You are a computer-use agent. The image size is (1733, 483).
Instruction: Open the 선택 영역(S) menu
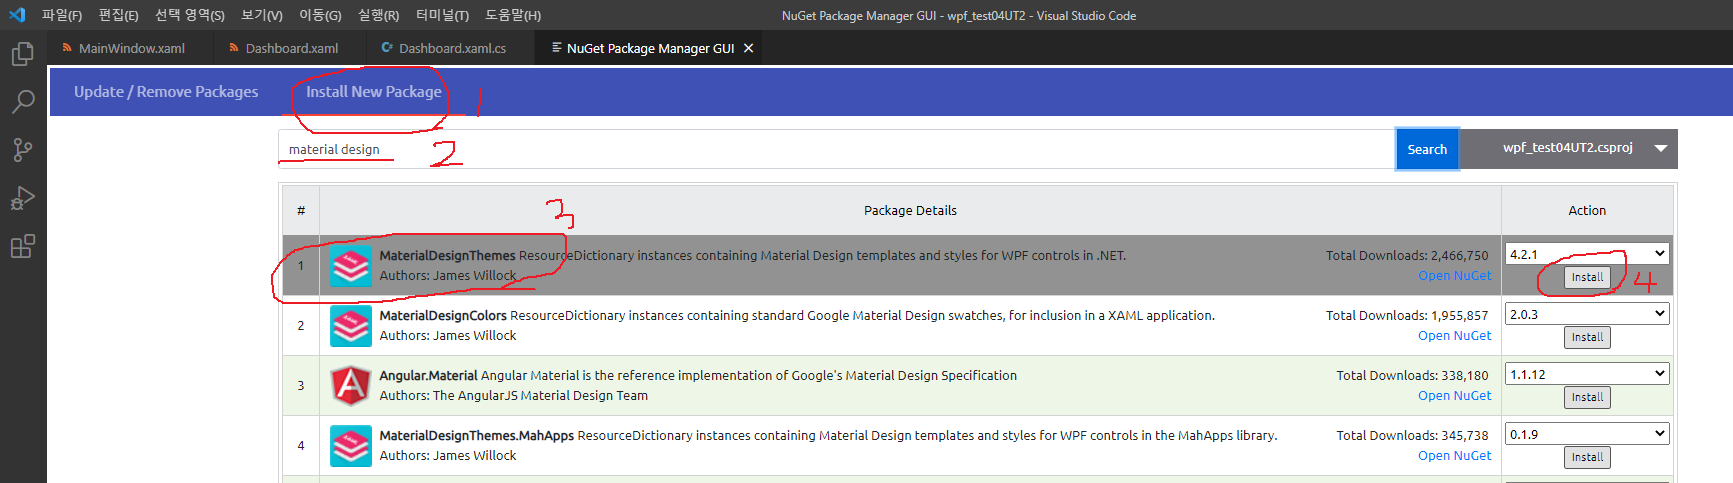(x=190, y=15)
